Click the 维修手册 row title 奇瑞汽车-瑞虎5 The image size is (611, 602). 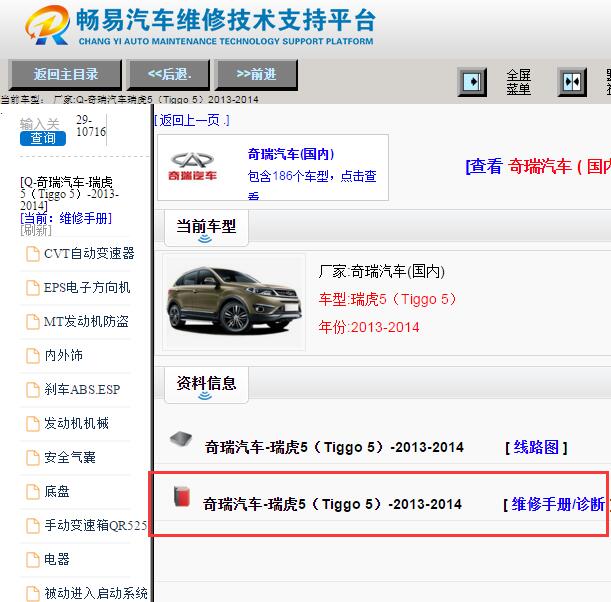click(x=332, y=504)
